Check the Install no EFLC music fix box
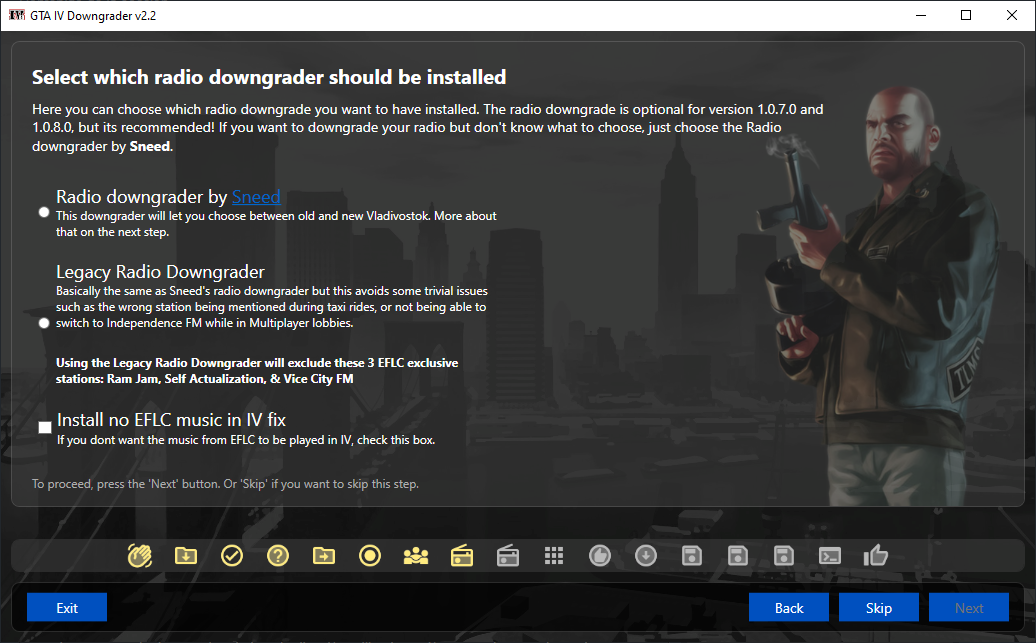The image size is (1036, 643). tap(45, 428)
